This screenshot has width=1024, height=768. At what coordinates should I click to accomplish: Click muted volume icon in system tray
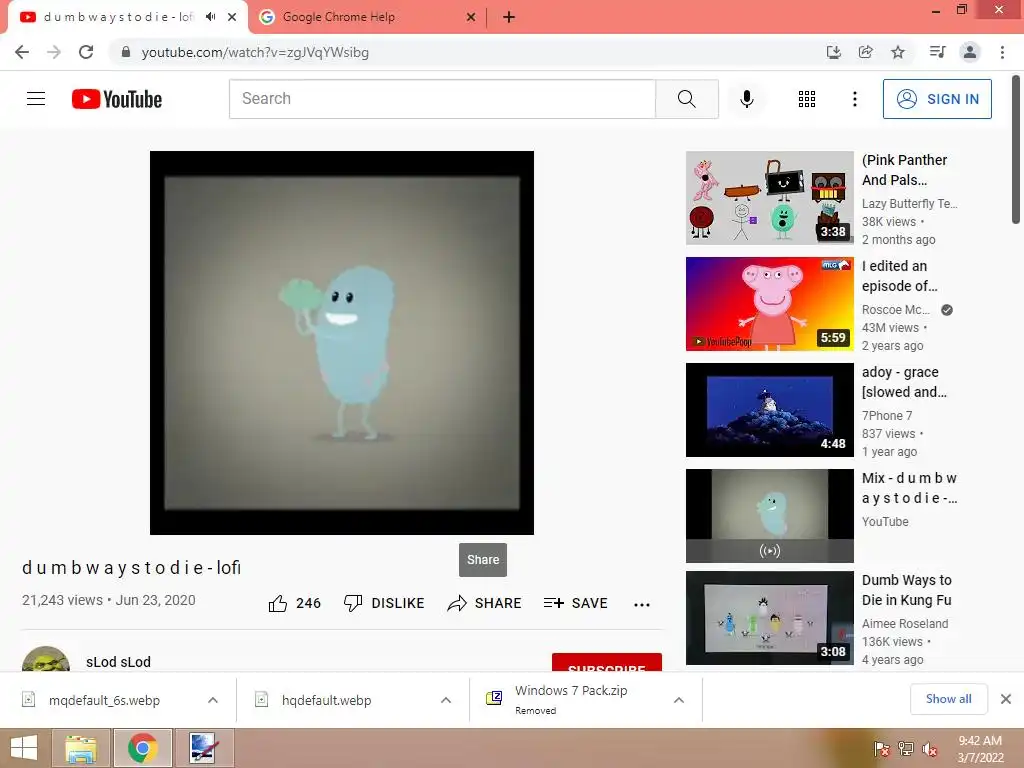point(929,749)
